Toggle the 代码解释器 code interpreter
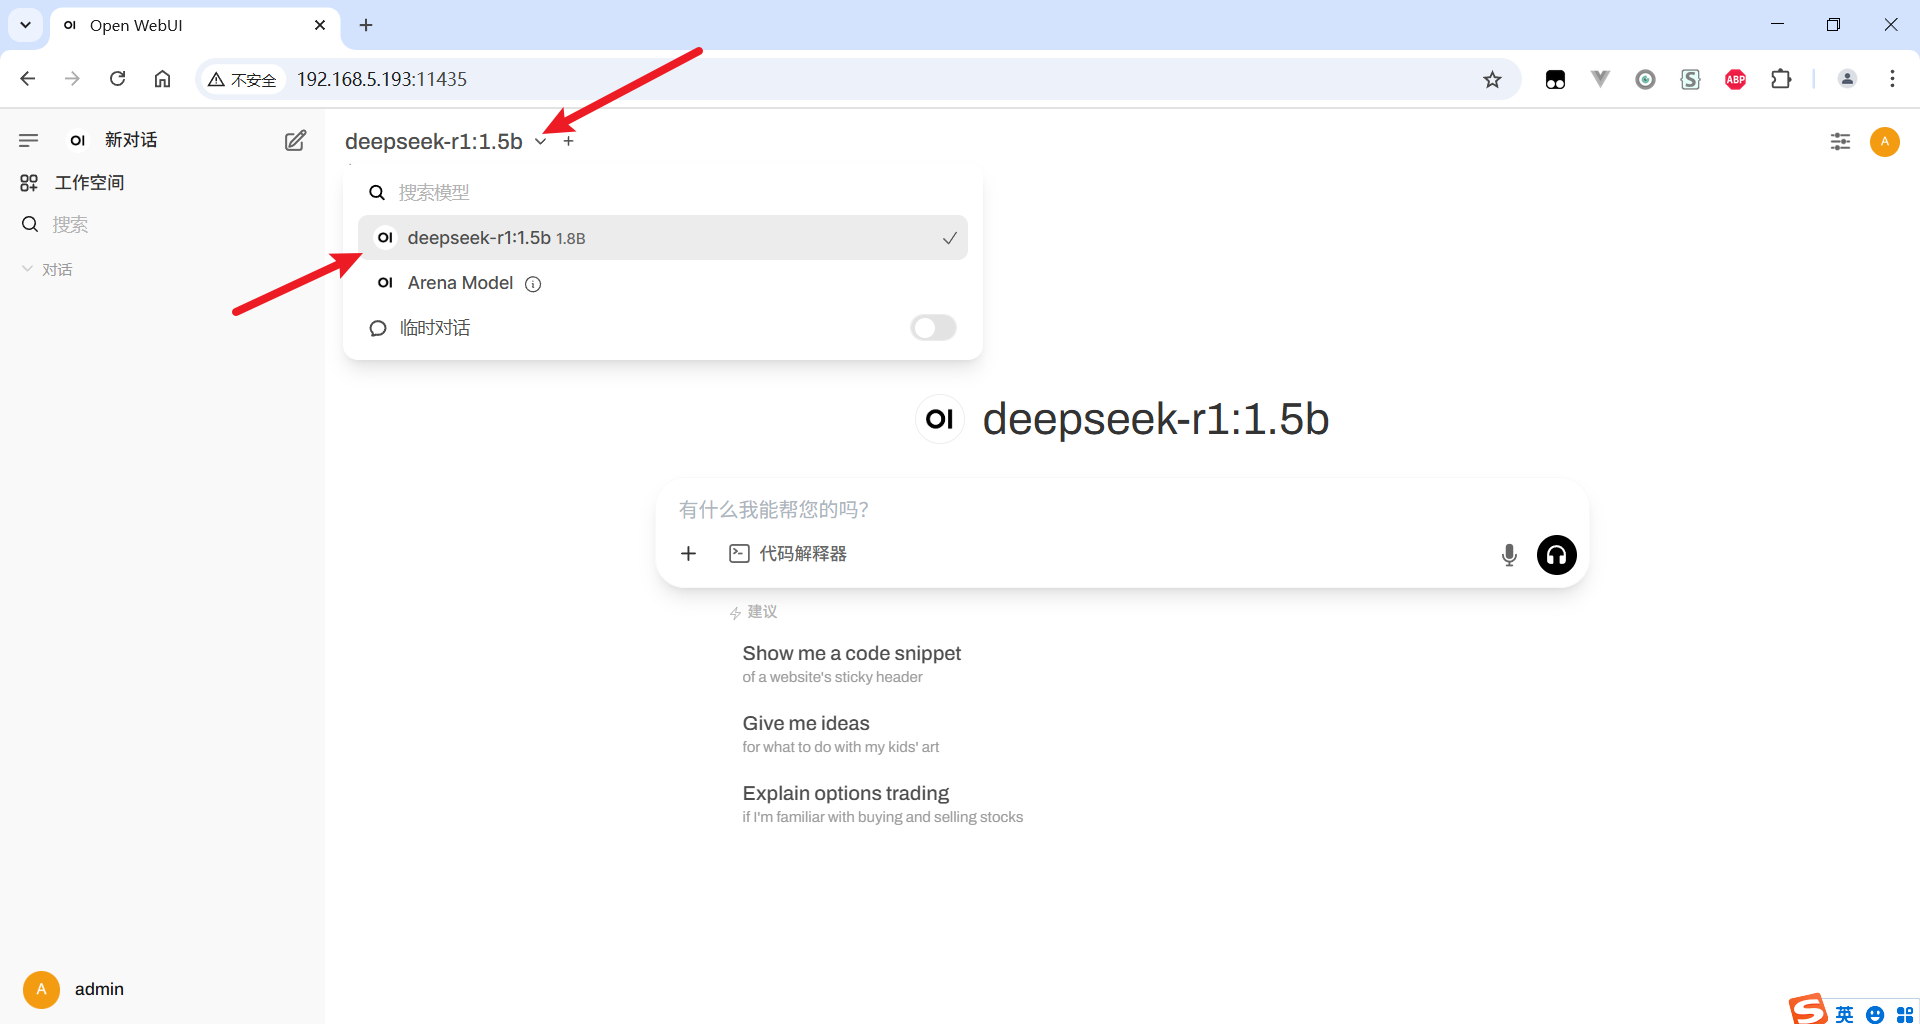 click(x=788, y=554)
